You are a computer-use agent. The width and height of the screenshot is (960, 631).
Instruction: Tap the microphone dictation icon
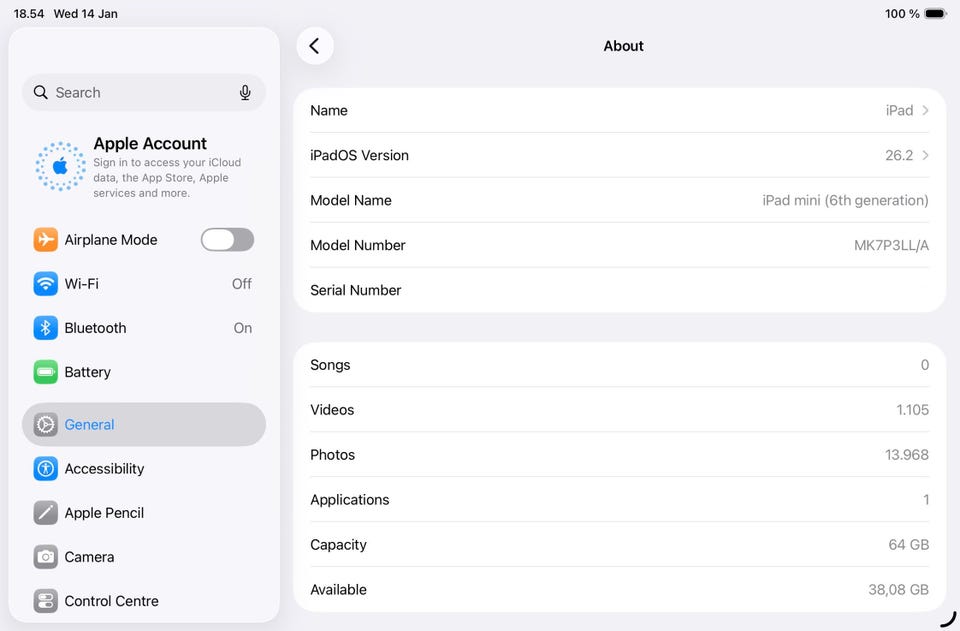(245, 93)
